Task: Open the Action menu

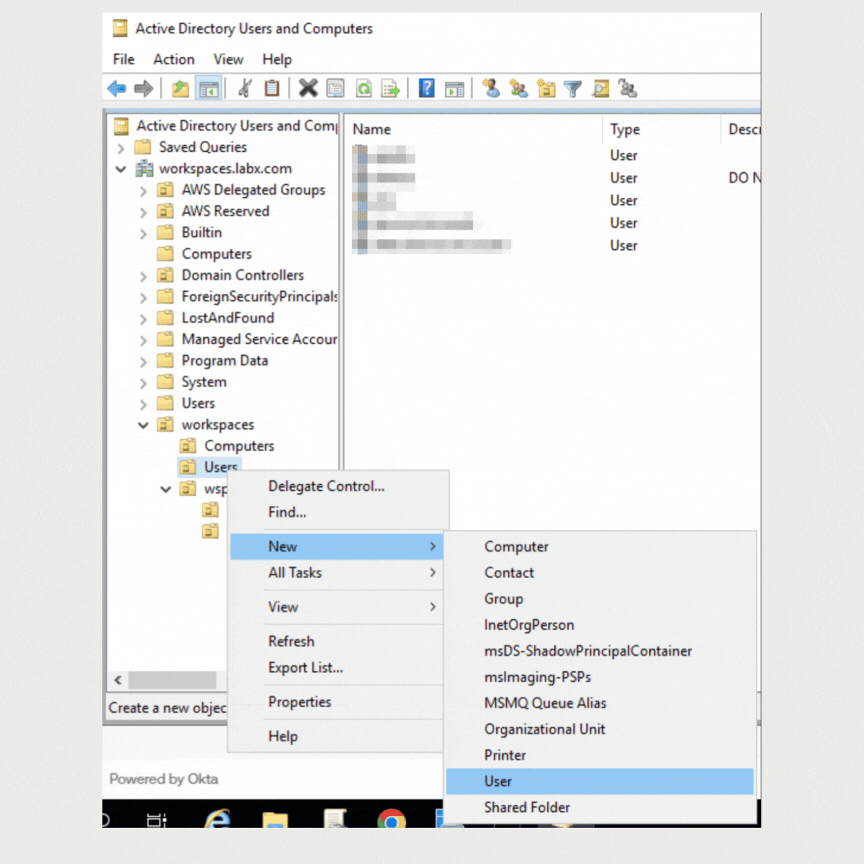Action: [174, 59]
